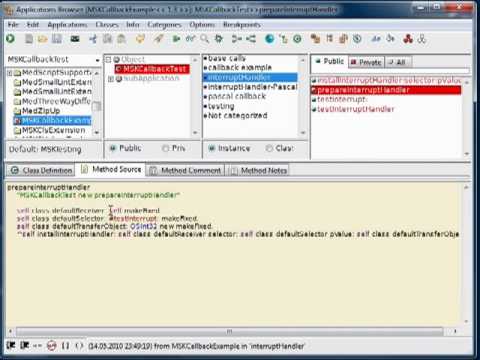Click the floppy disk save toolbar icon
Image resolution: width=480 pixels, height=360 pixels.
57,39
